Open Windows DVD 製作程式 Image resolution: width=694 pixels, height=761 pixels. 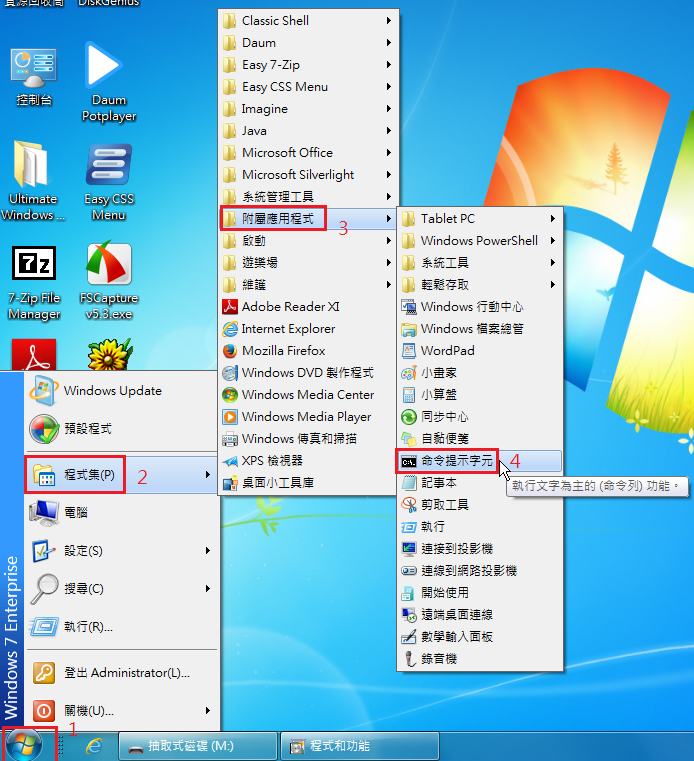click(308, 373)
